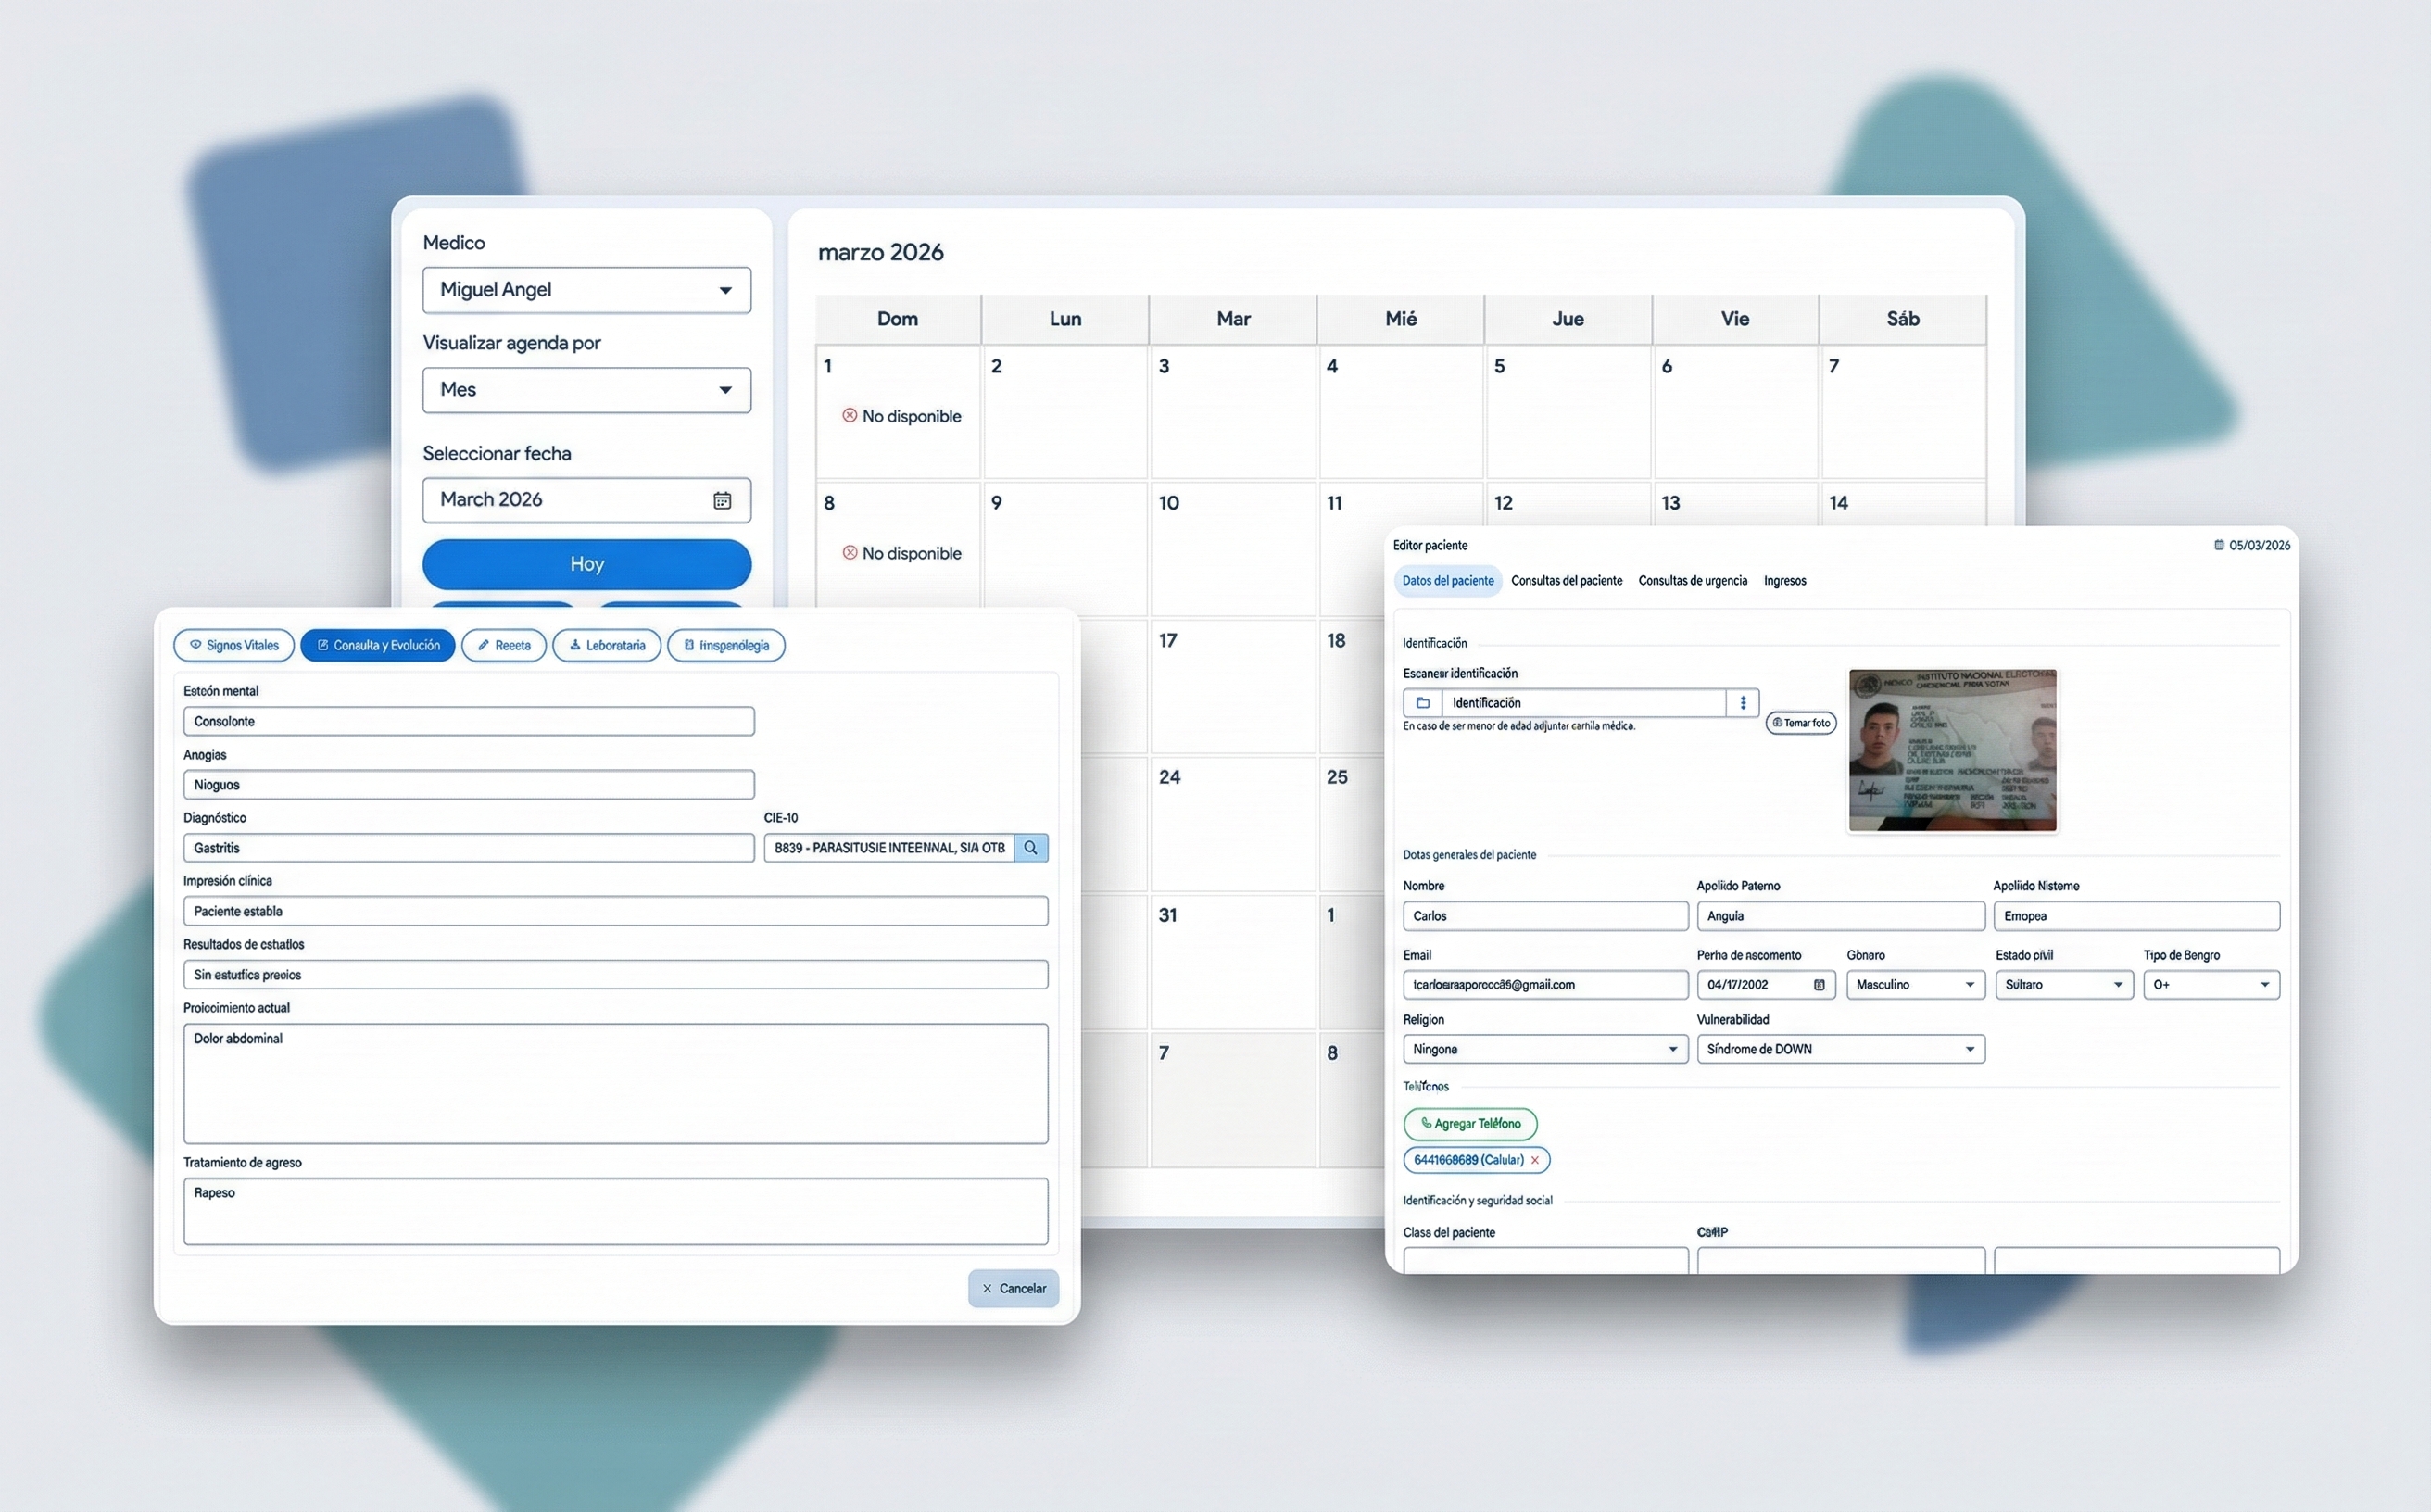
Task: Click the three-dot menu next to Identificación input
Action: pos(1742,703)
